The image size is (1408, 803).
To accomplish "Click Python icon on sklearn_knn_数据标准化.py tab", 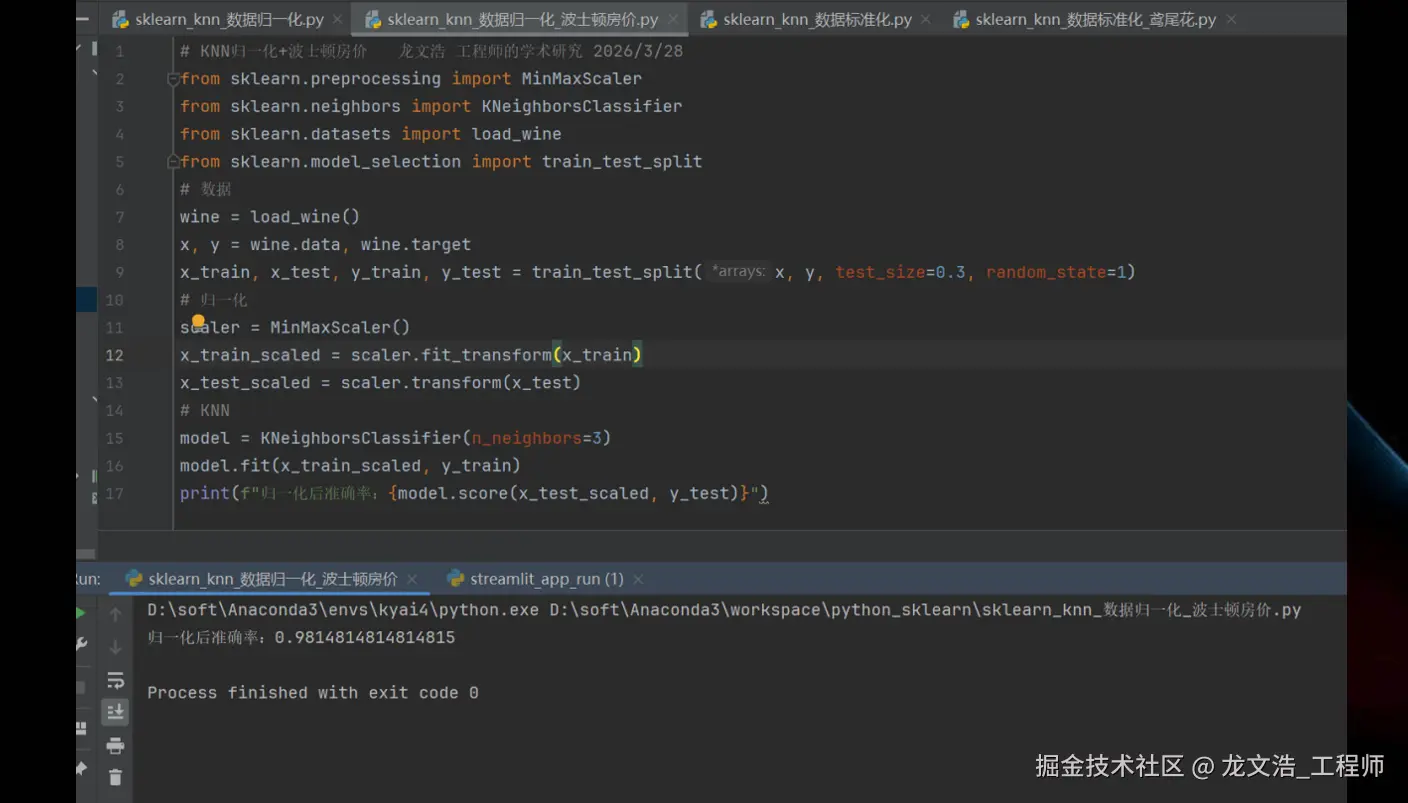I will (x=709, y=19).
